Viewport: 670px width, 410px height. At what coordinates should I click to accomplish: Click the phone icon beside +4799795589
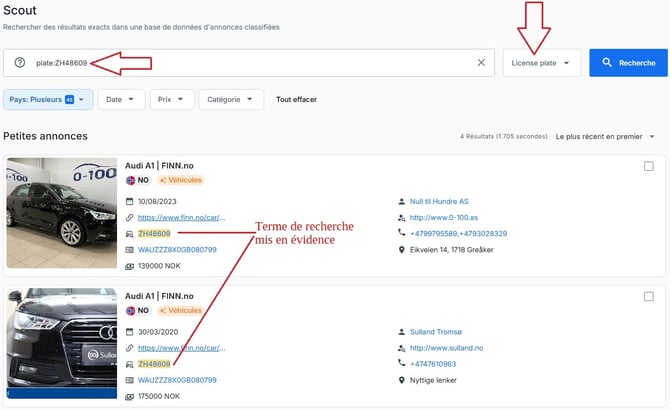[402, 232]
